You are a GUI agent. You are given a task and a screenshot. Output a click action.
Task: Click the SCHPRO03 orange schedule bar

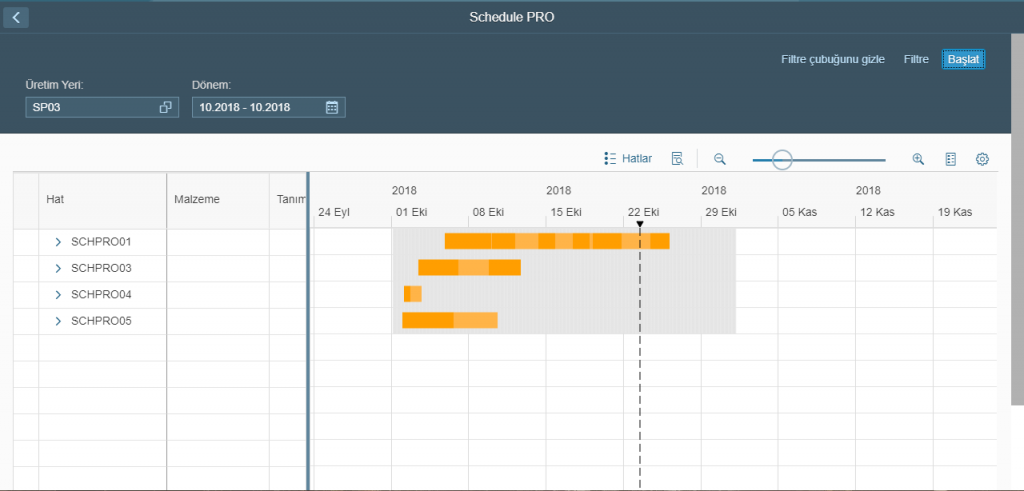click(x=470, y=267)
